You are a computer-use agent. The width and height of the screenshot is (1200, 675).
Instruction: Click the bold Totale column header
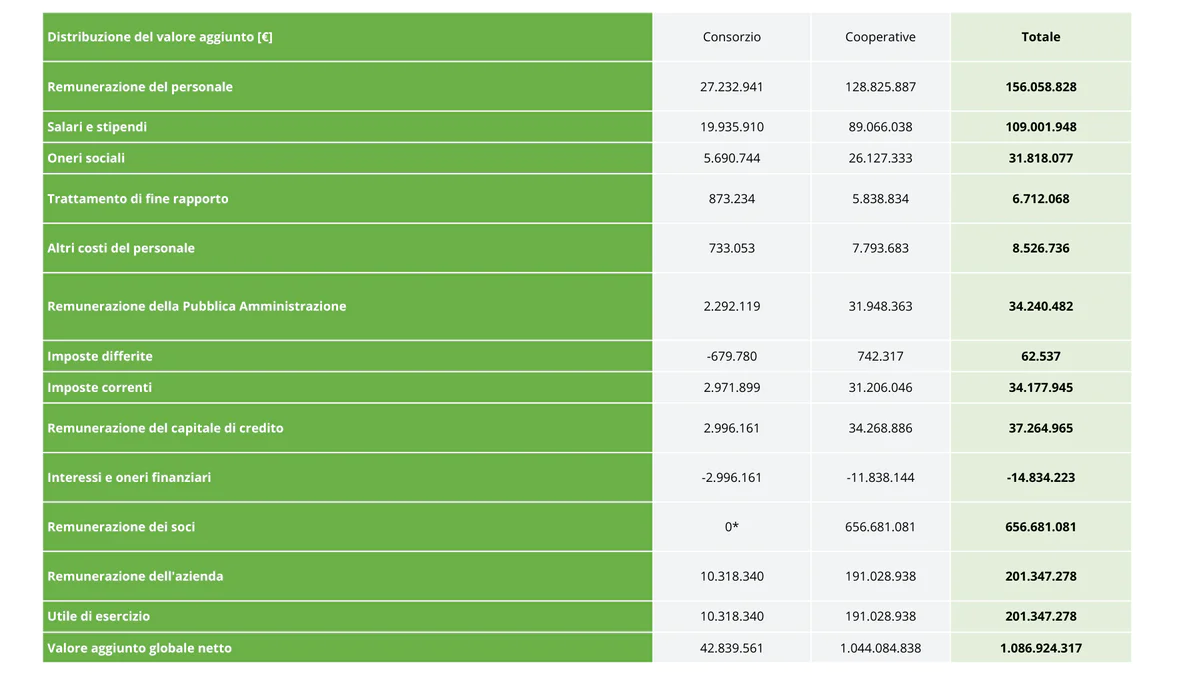1040,37
